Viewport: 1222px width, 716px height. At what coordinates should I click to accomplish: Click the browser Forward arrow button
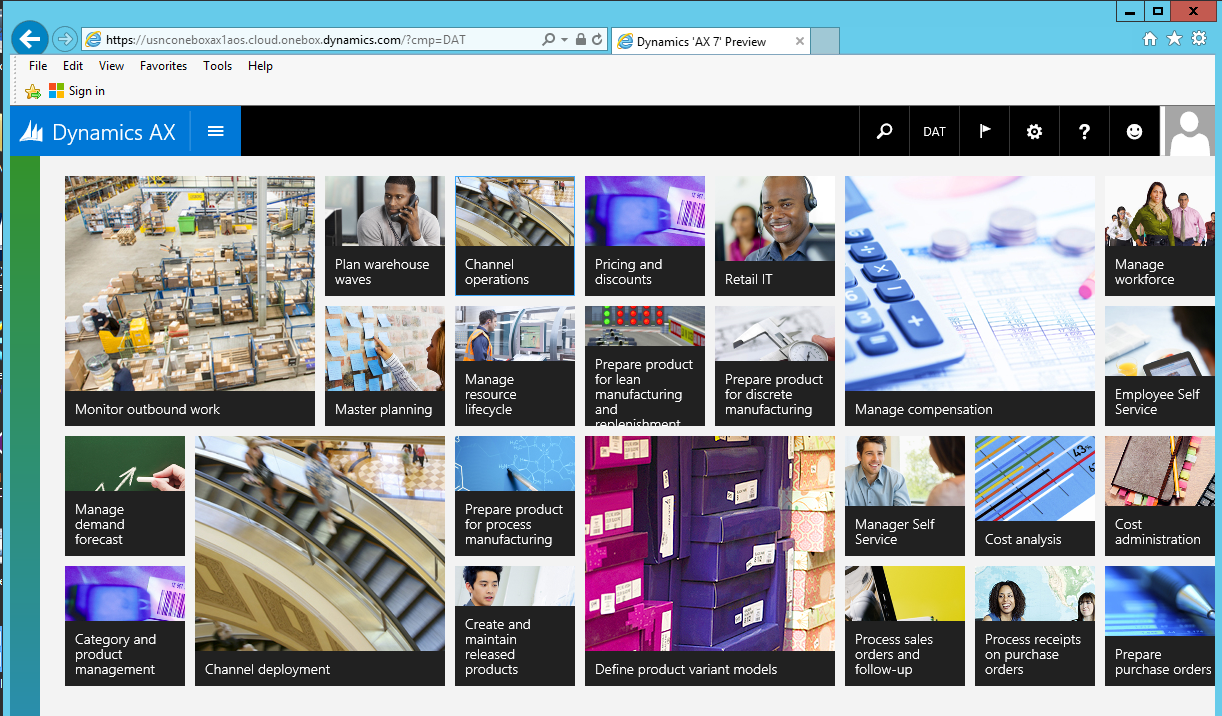click(64, 39)
